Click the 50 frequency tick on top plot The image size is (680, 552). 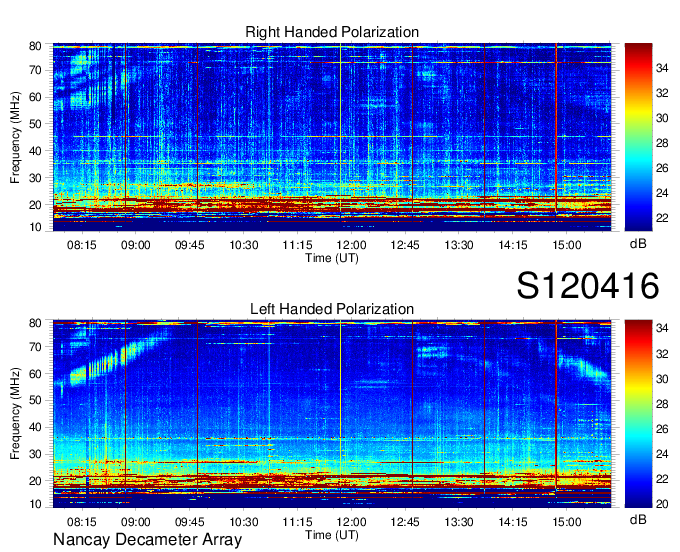[35, 124]
